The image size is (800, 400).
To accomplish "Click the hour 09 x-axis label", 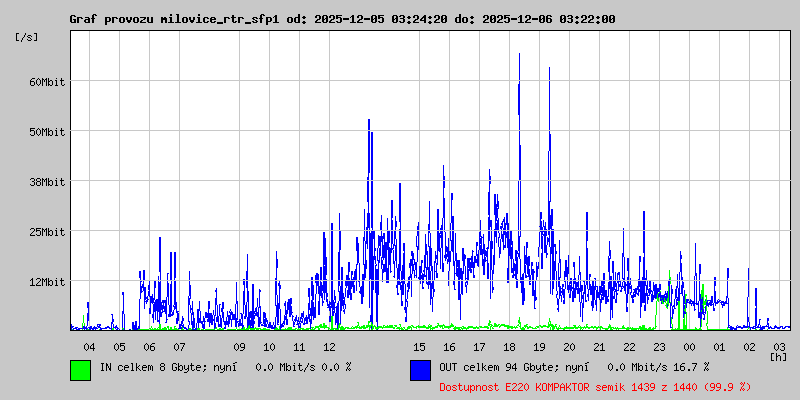I will pos(239,346).
